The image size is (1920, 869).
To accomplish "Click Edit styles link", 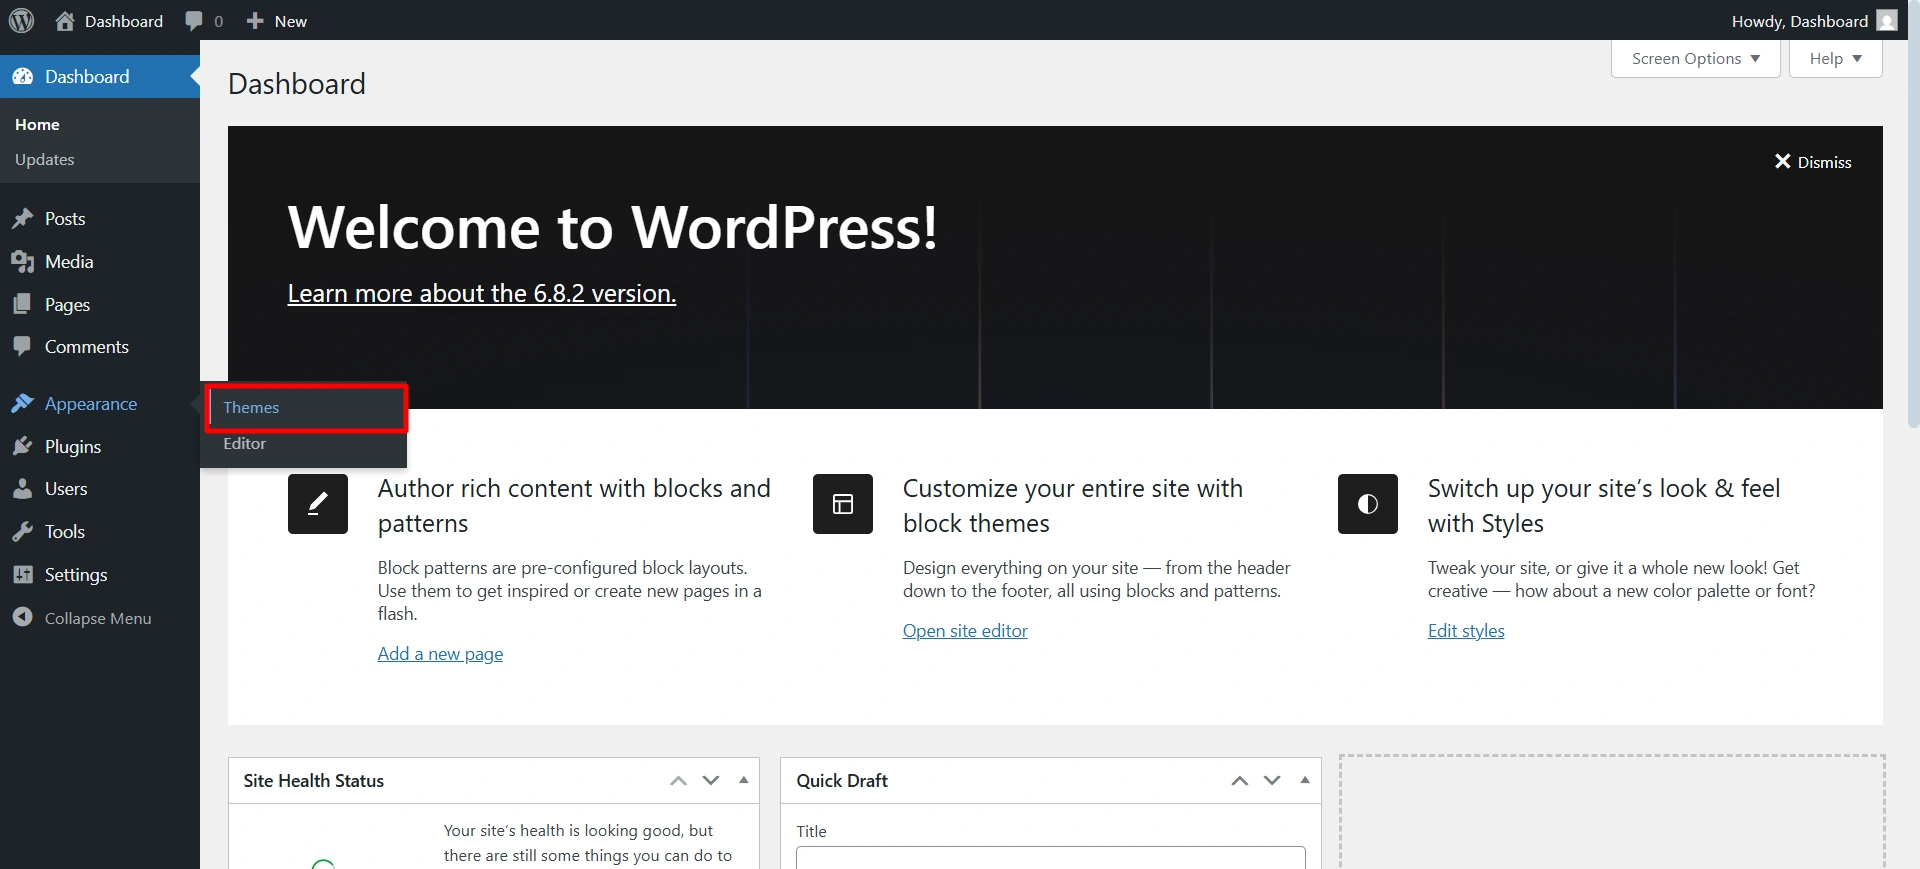I will click(1466, 631).
